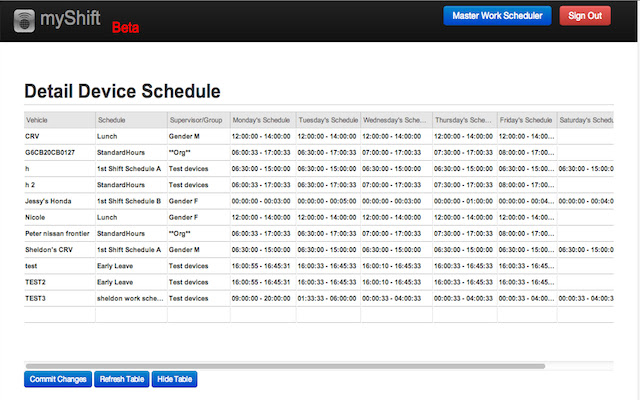Screen dimensions: 640x400
Task: Click Lunch schedule in Nicole row
Action: tap(131, 217)
